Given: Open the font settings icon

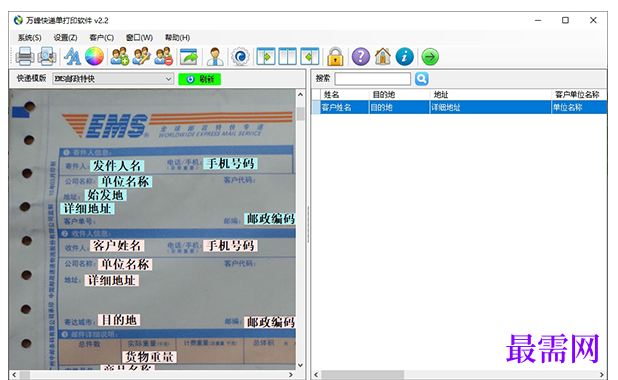Looking at the screenshot, I should click(x=72, y=56).
